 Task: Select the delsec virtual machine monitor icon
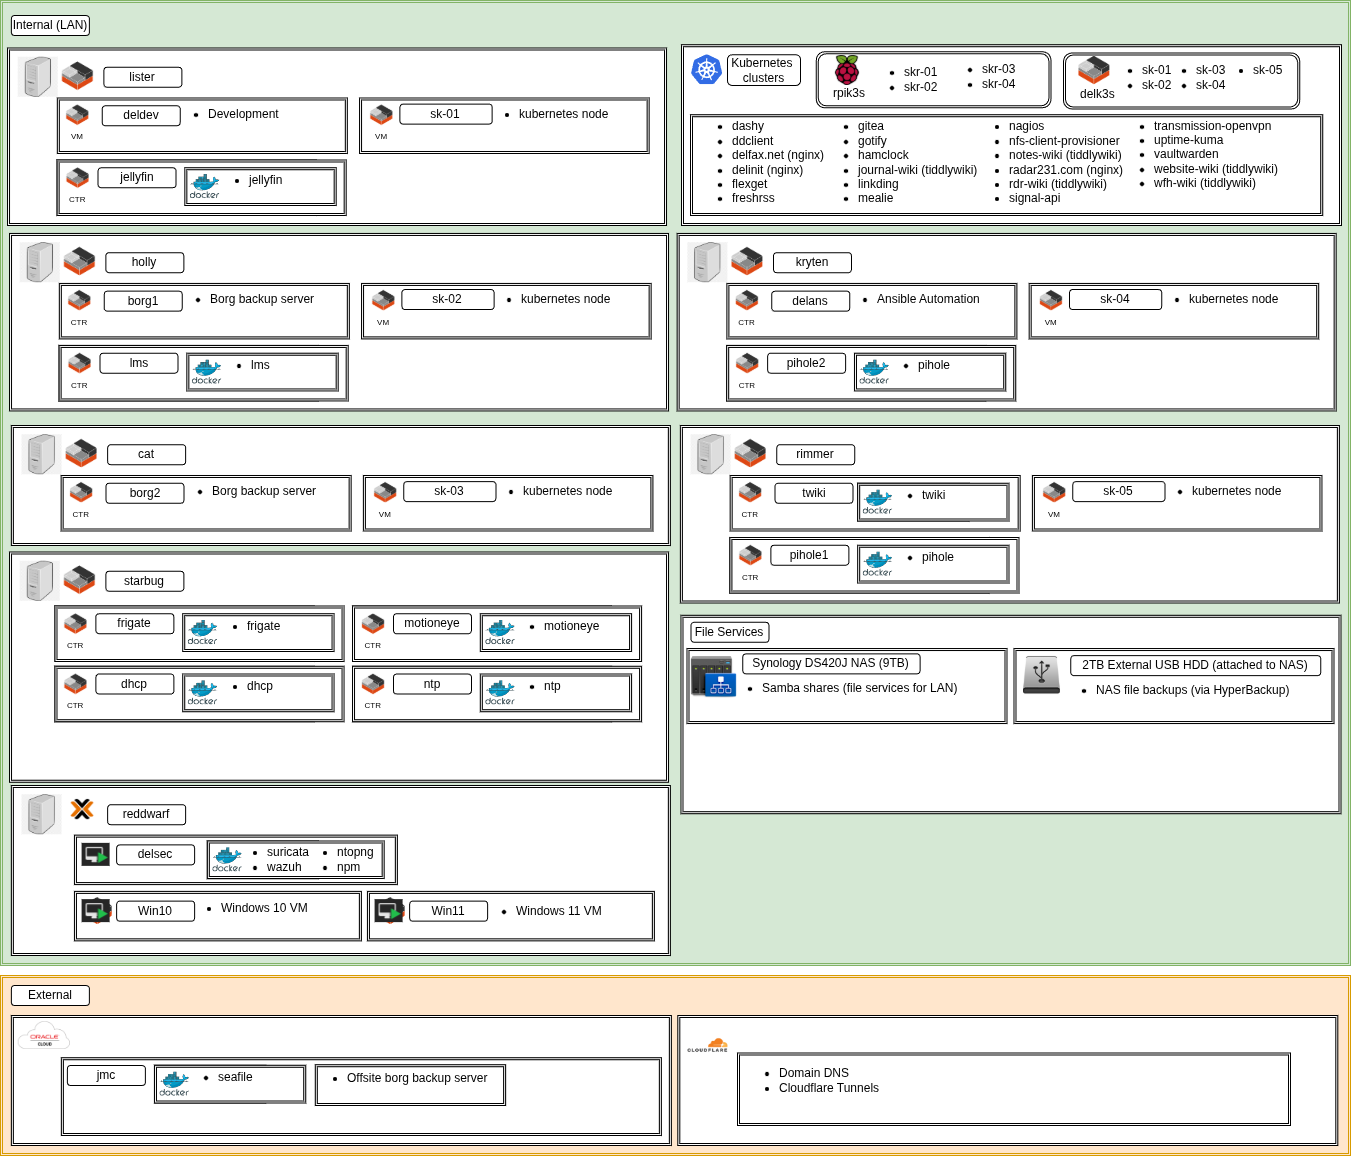[x=96, y=855]
